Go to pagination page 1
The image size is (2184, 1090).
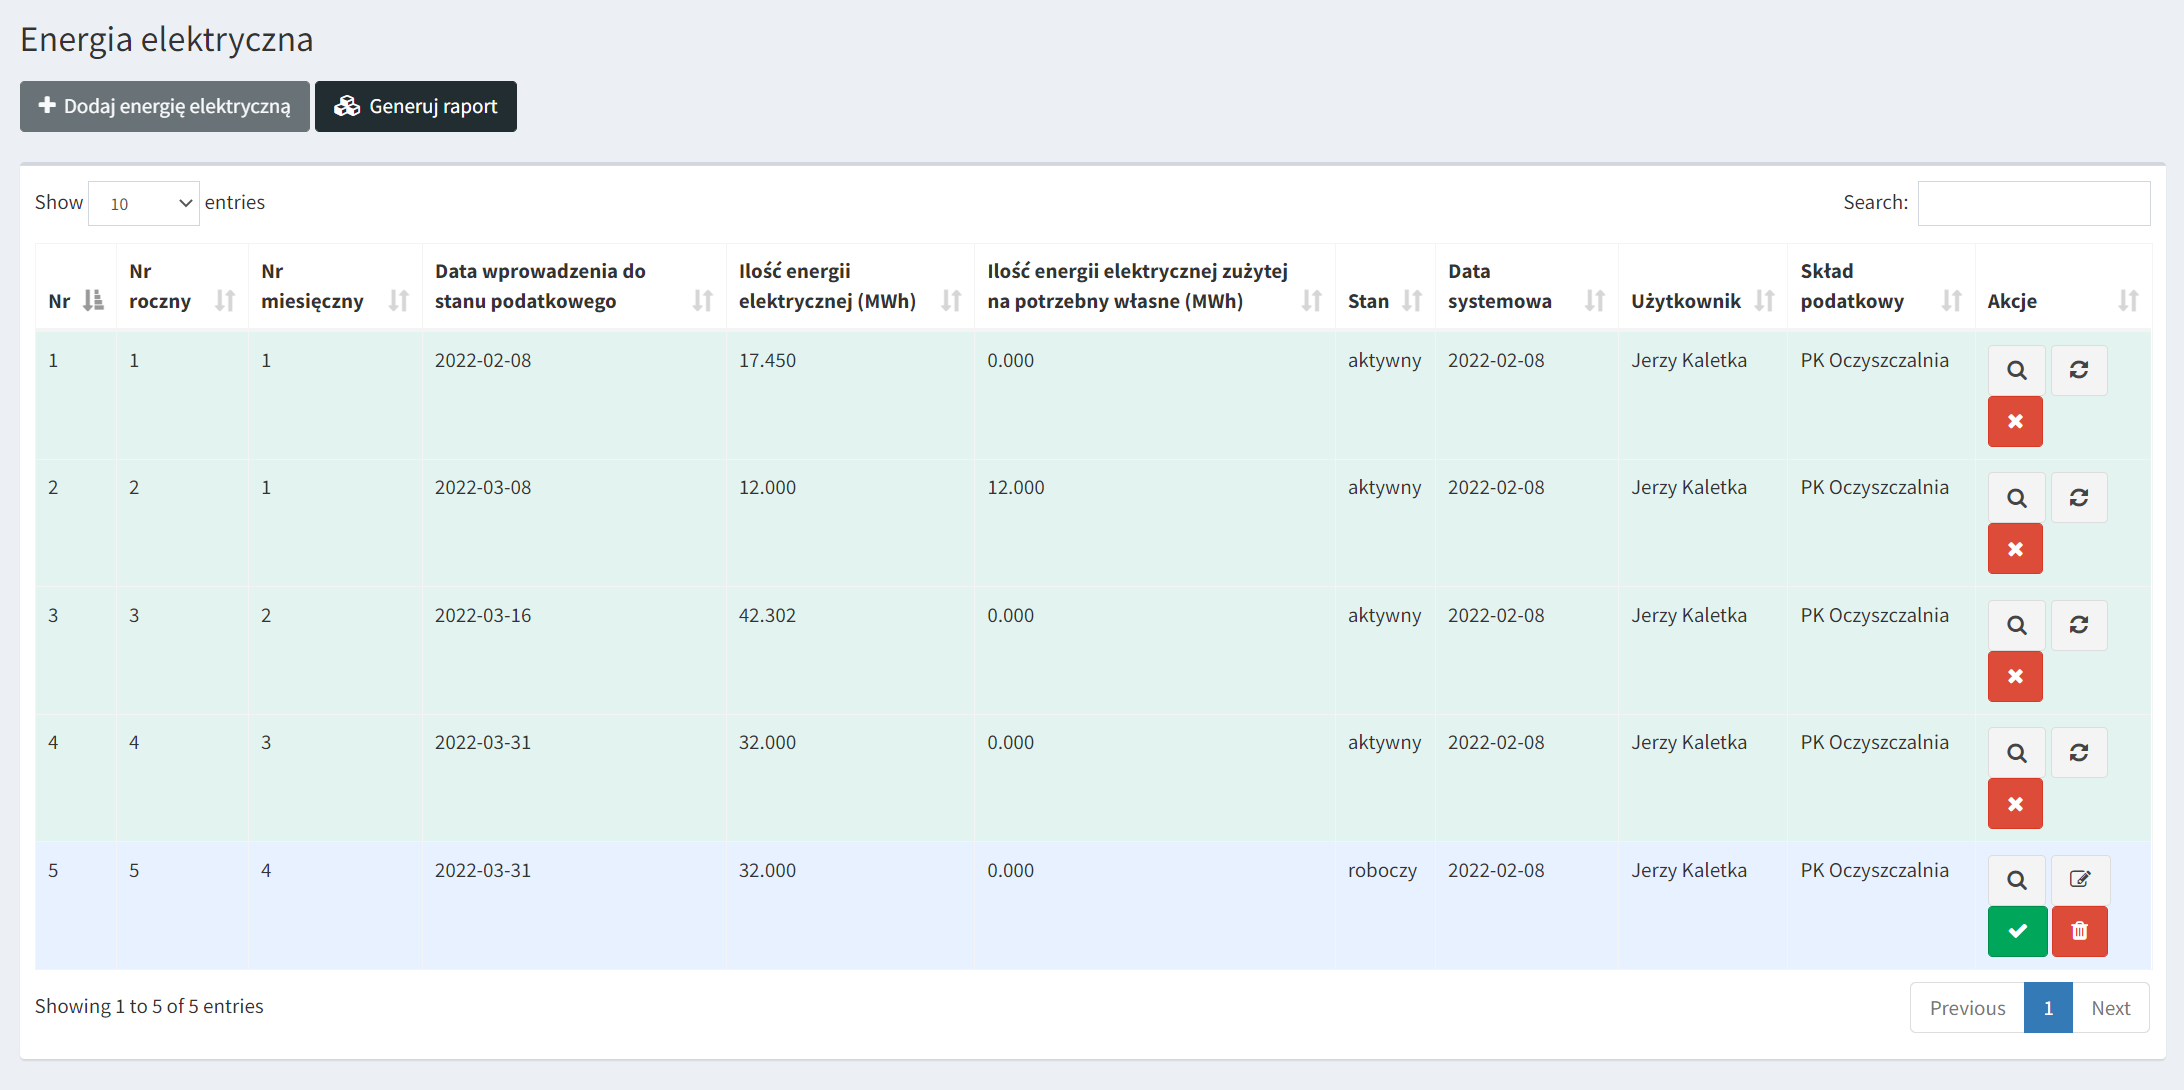(x=2047, y=1008)
